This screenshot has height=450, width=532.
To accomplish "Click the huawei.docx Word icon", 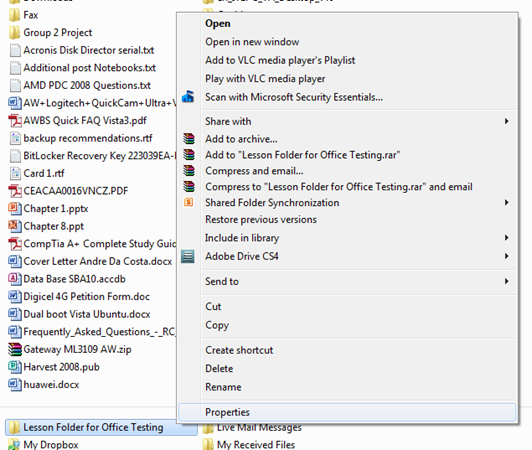I will point(15,385).
